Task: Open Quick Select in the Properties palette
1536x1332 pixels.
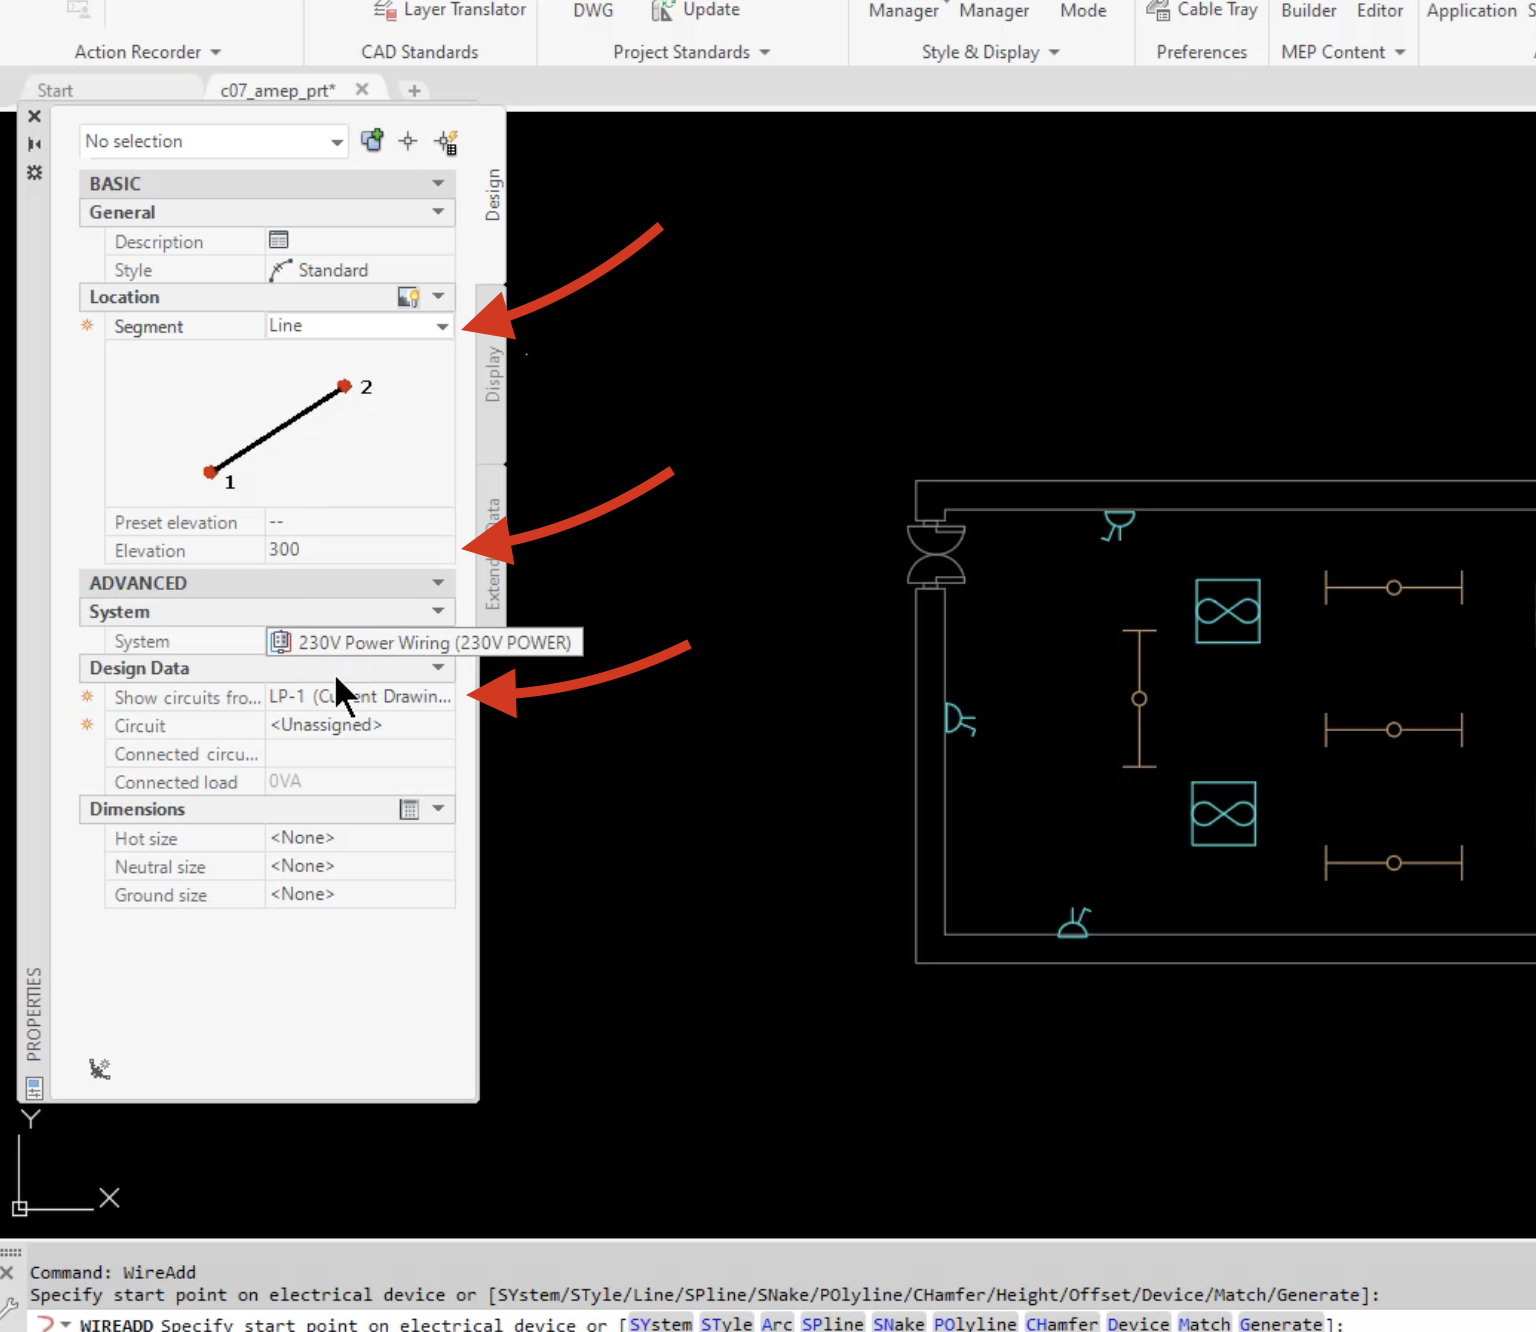Action: [447, 141]
